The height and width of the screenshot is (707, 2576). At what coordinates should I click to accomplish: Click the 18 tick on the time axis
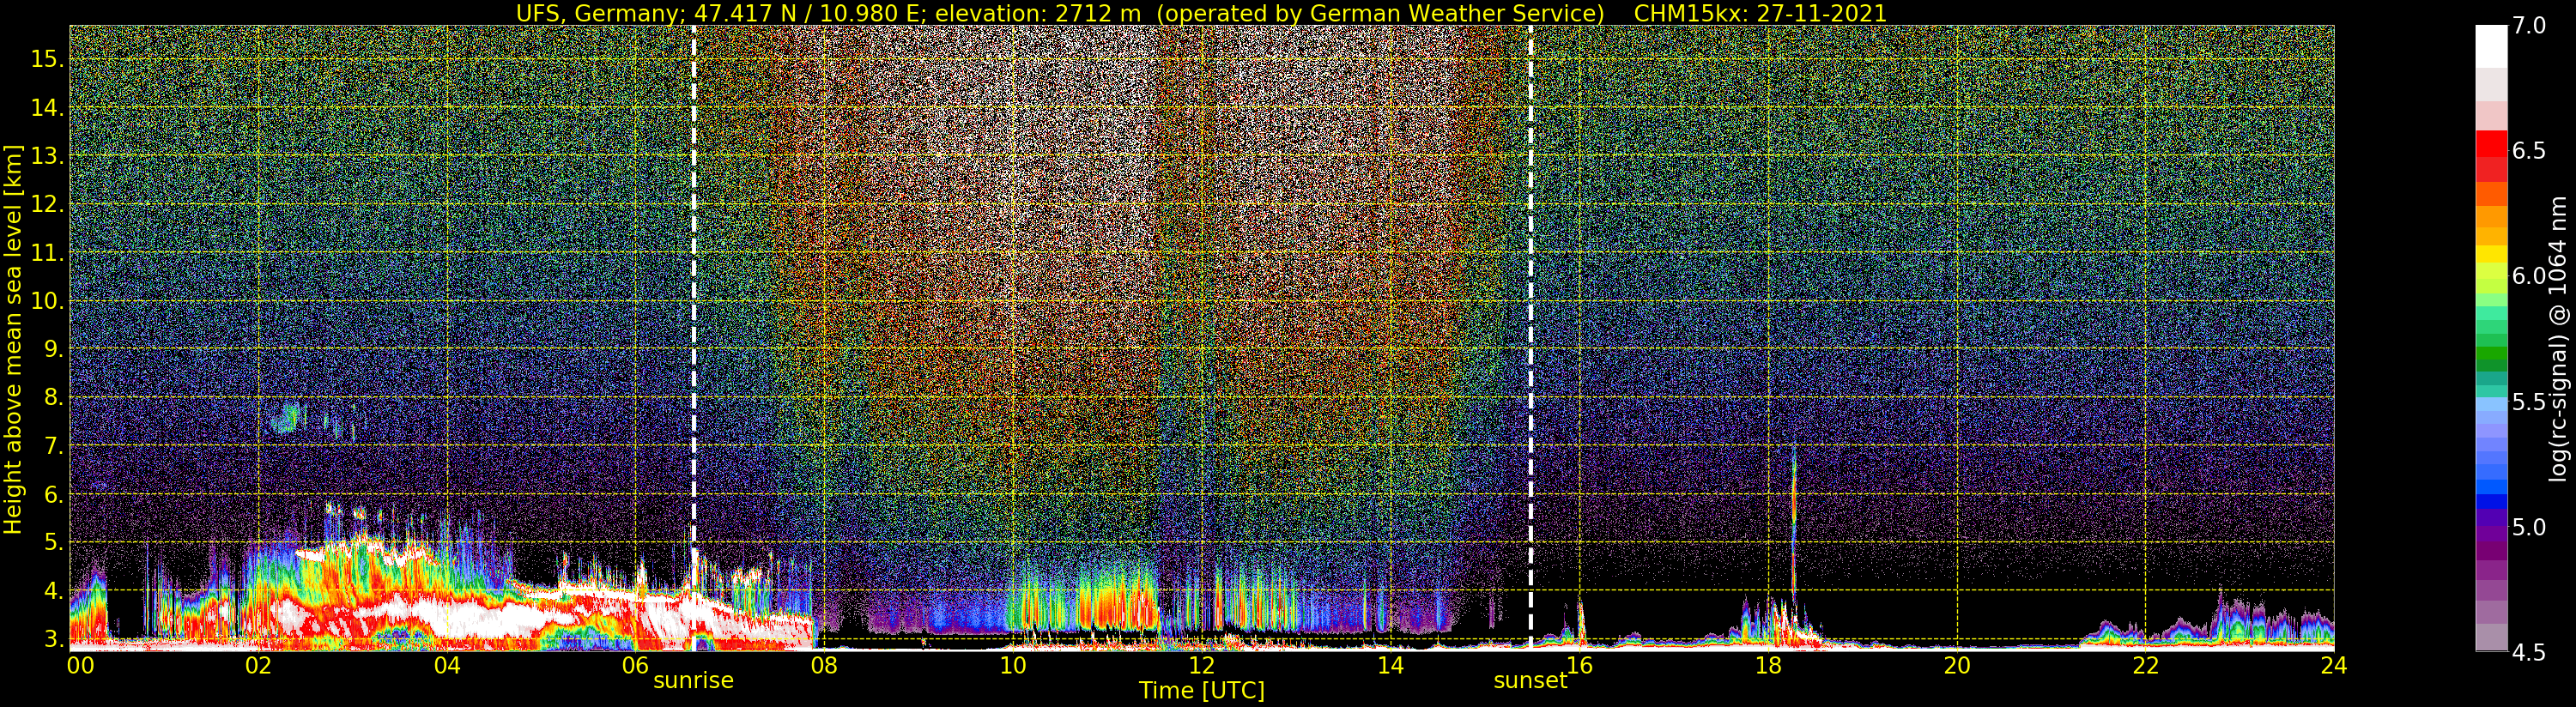[1767, 666]
